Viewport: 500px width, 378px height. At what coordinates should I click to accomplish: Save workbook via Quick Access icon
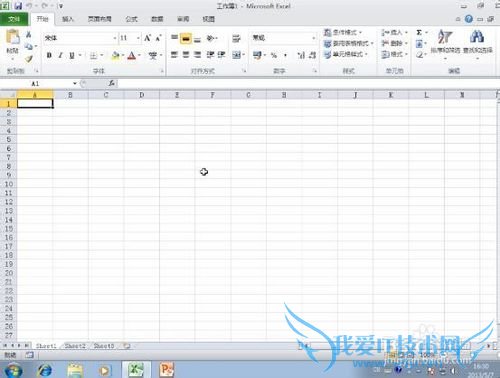18,6
